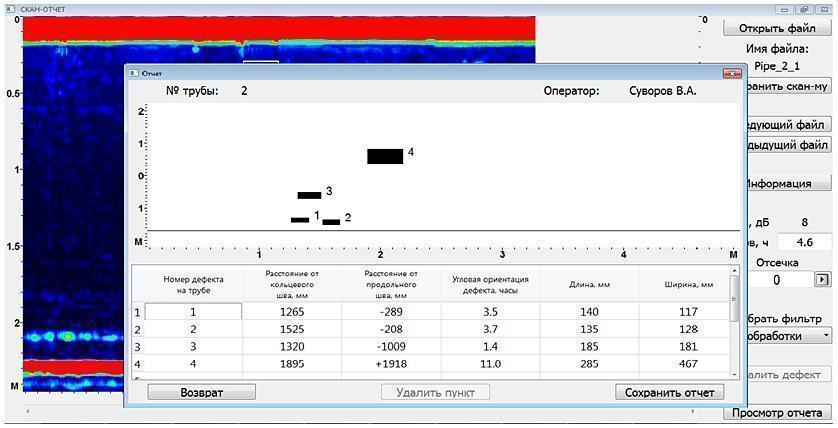Close the Отчет report window
The image size is (838, 428).
732,73
